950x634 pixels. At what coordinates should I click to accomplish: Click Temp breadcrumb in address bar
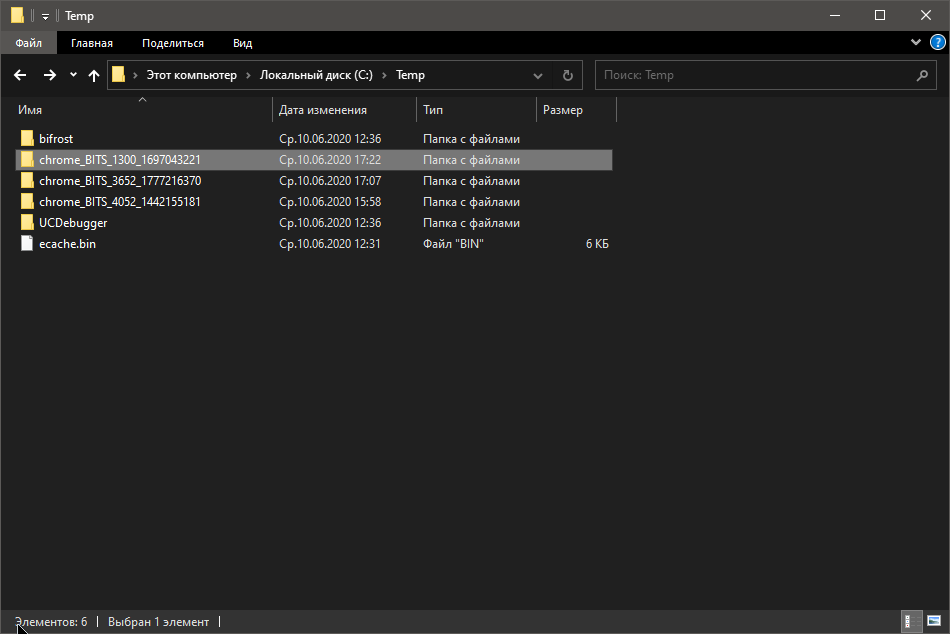(x=410, y=75)
